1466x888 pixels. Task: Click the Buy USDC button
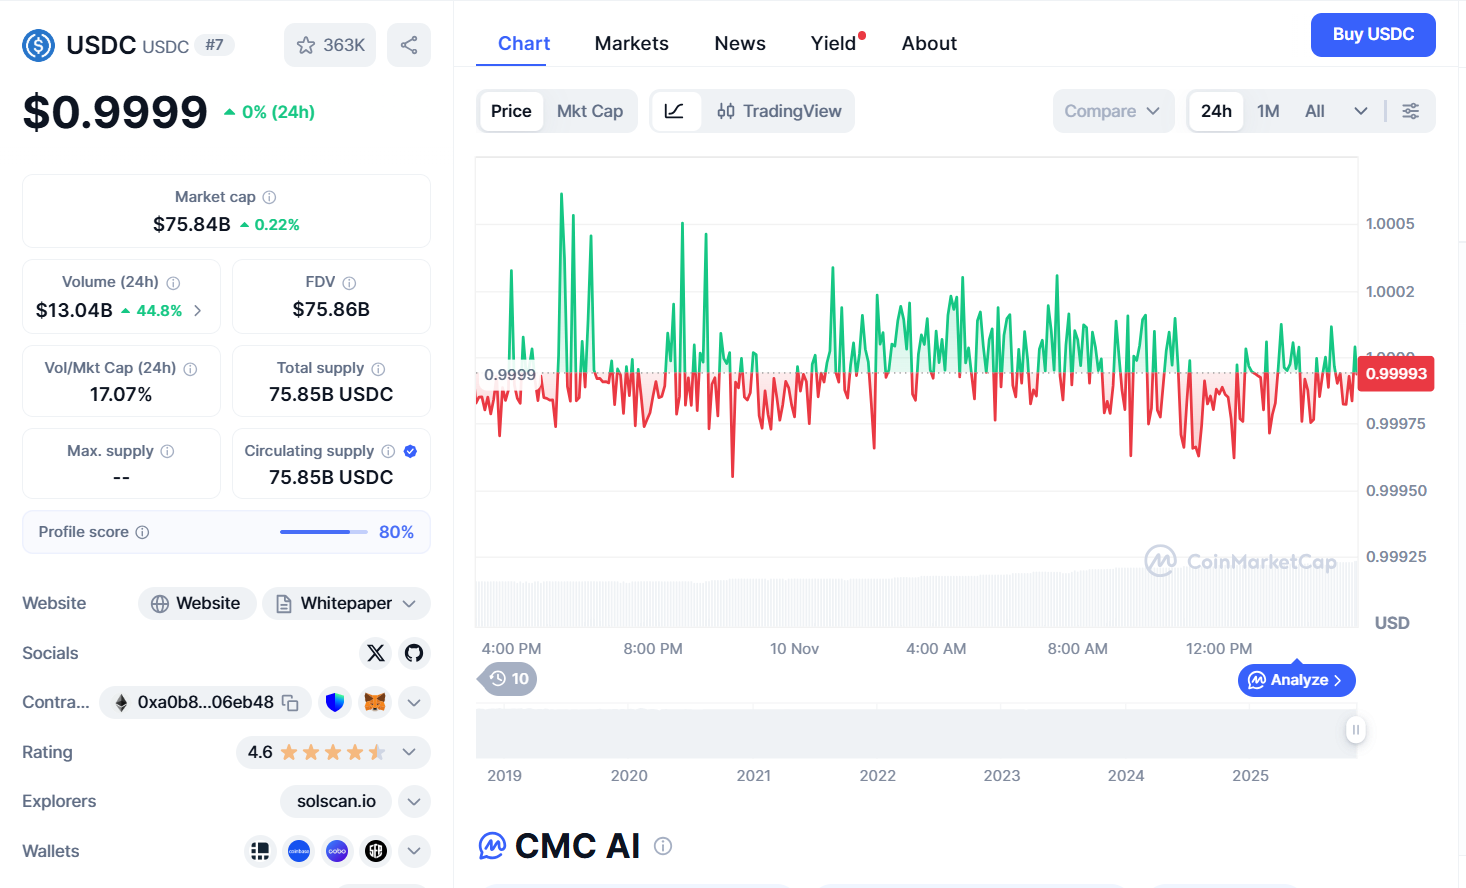pos(1372,35)
